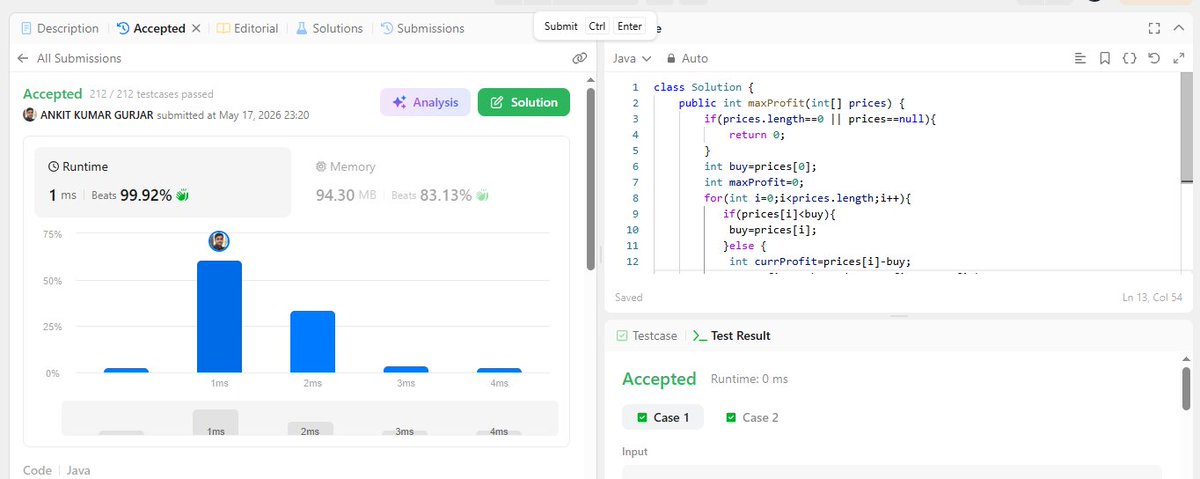Viewport: 1200px width, 479px height.
Task: Click the 1ms segment in the range selector
Action: (x=215, y=422)
